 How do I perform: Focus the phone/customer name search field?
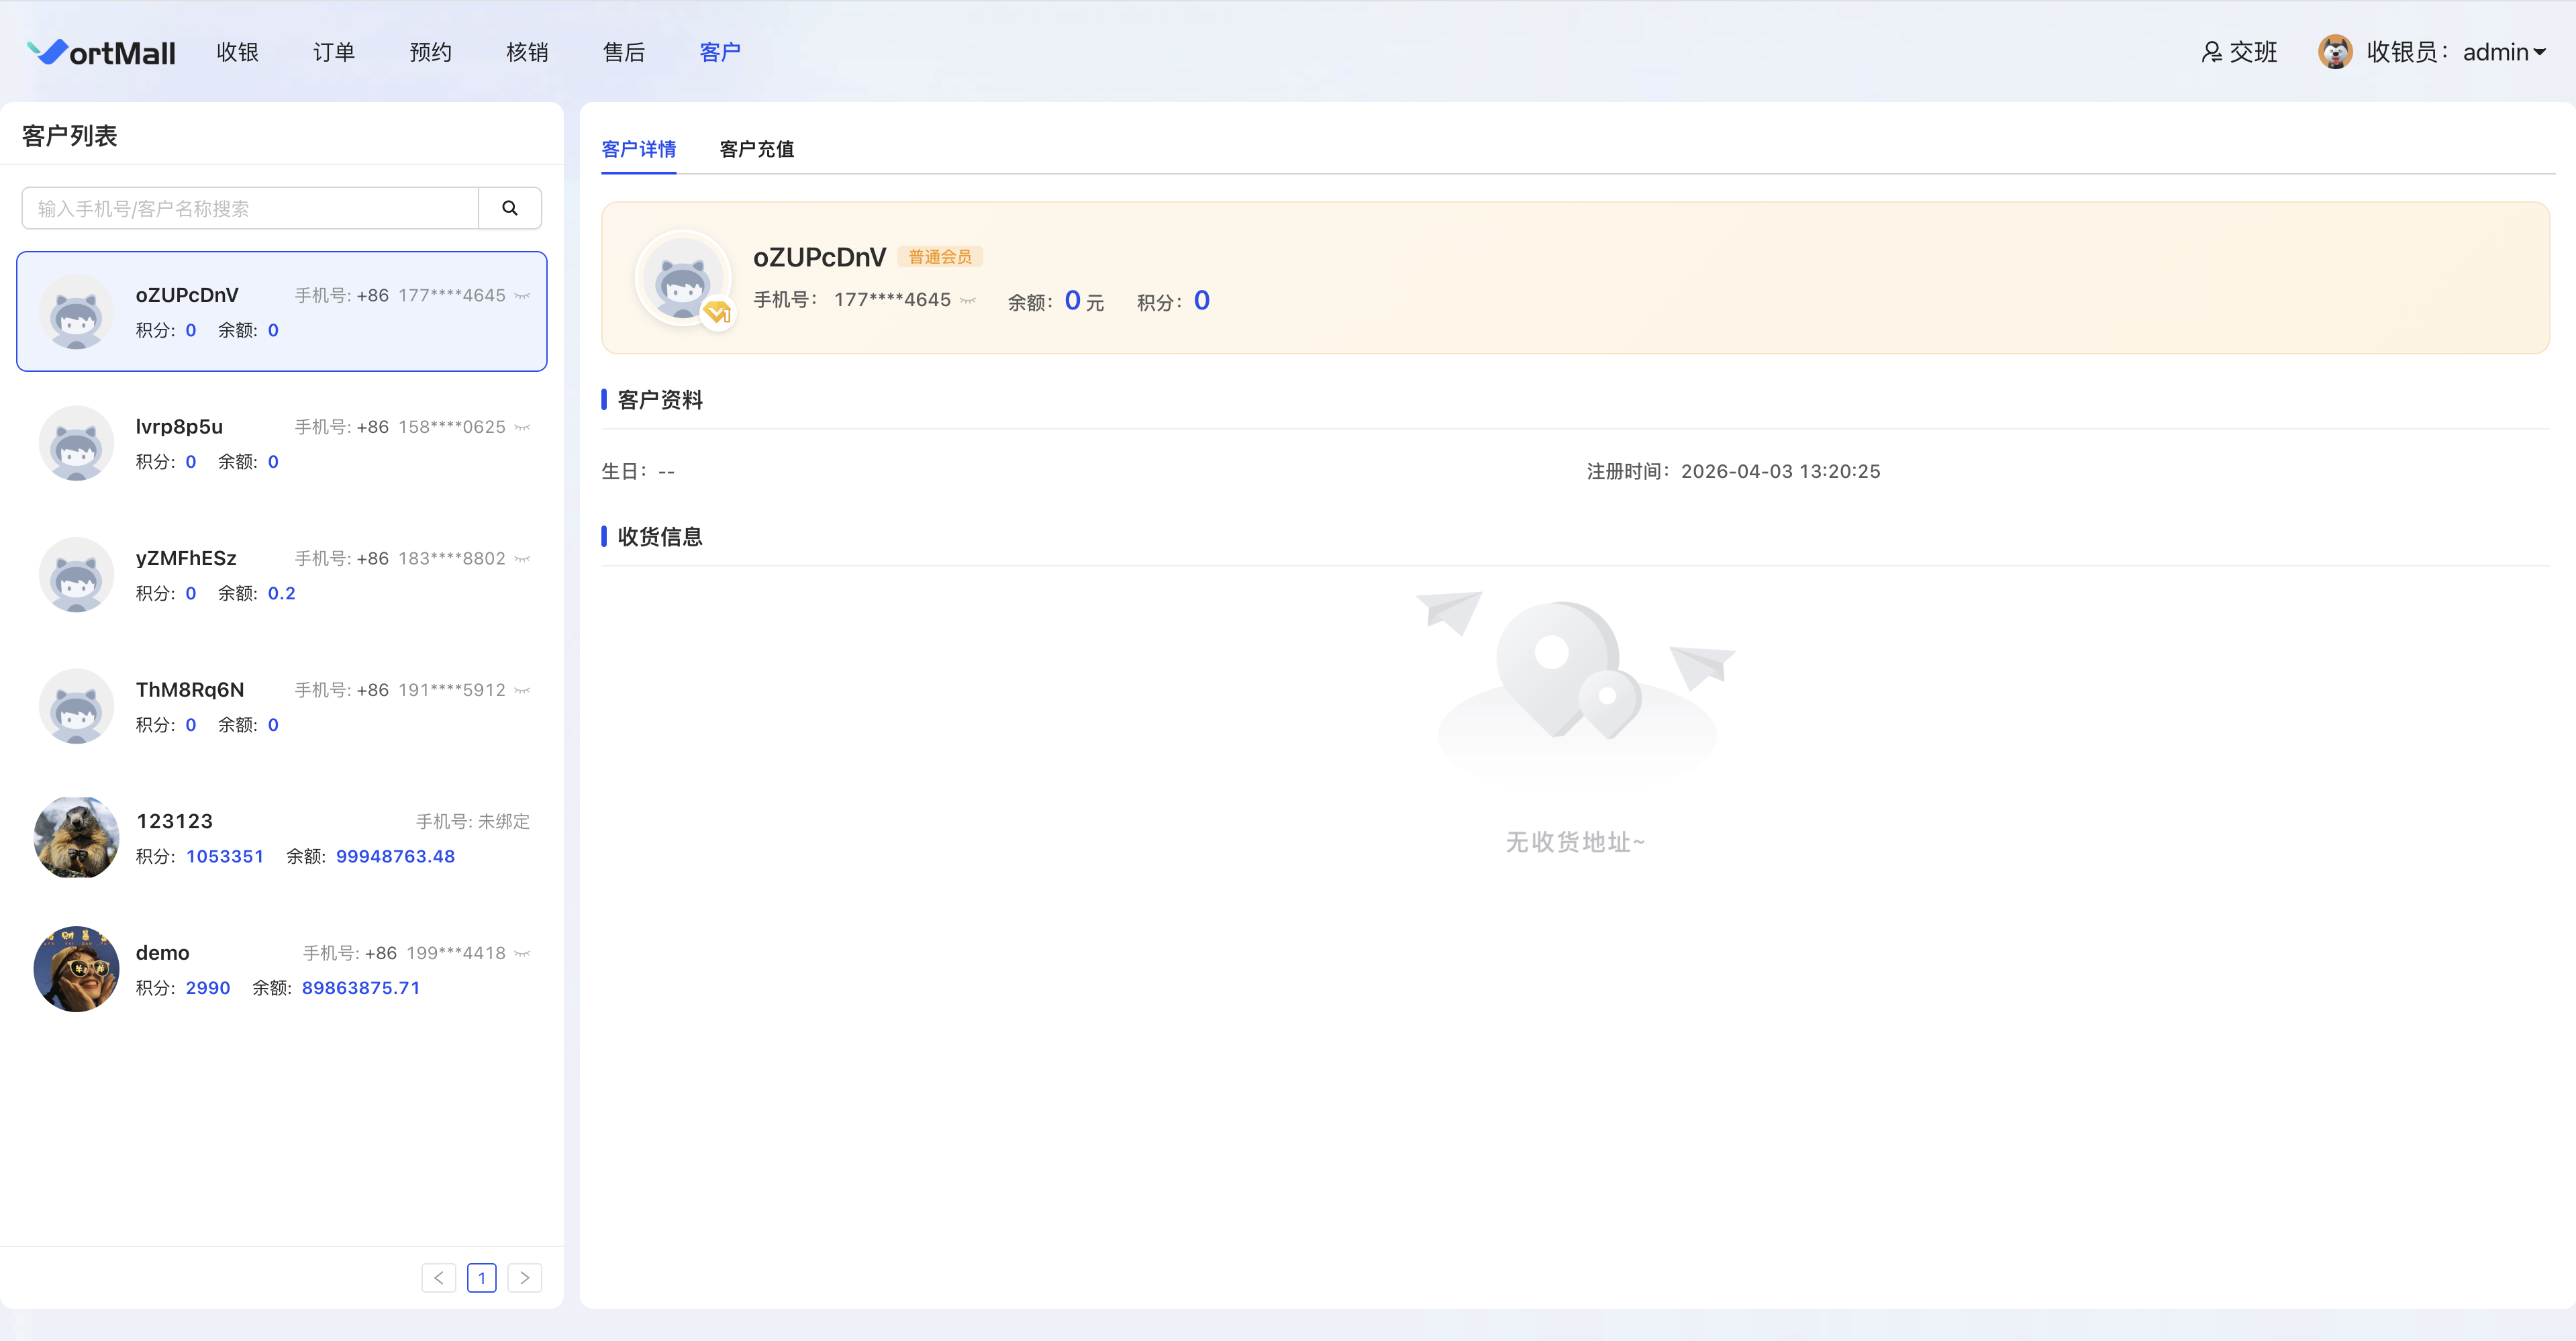pyautogui.click(x=250, y=208)
